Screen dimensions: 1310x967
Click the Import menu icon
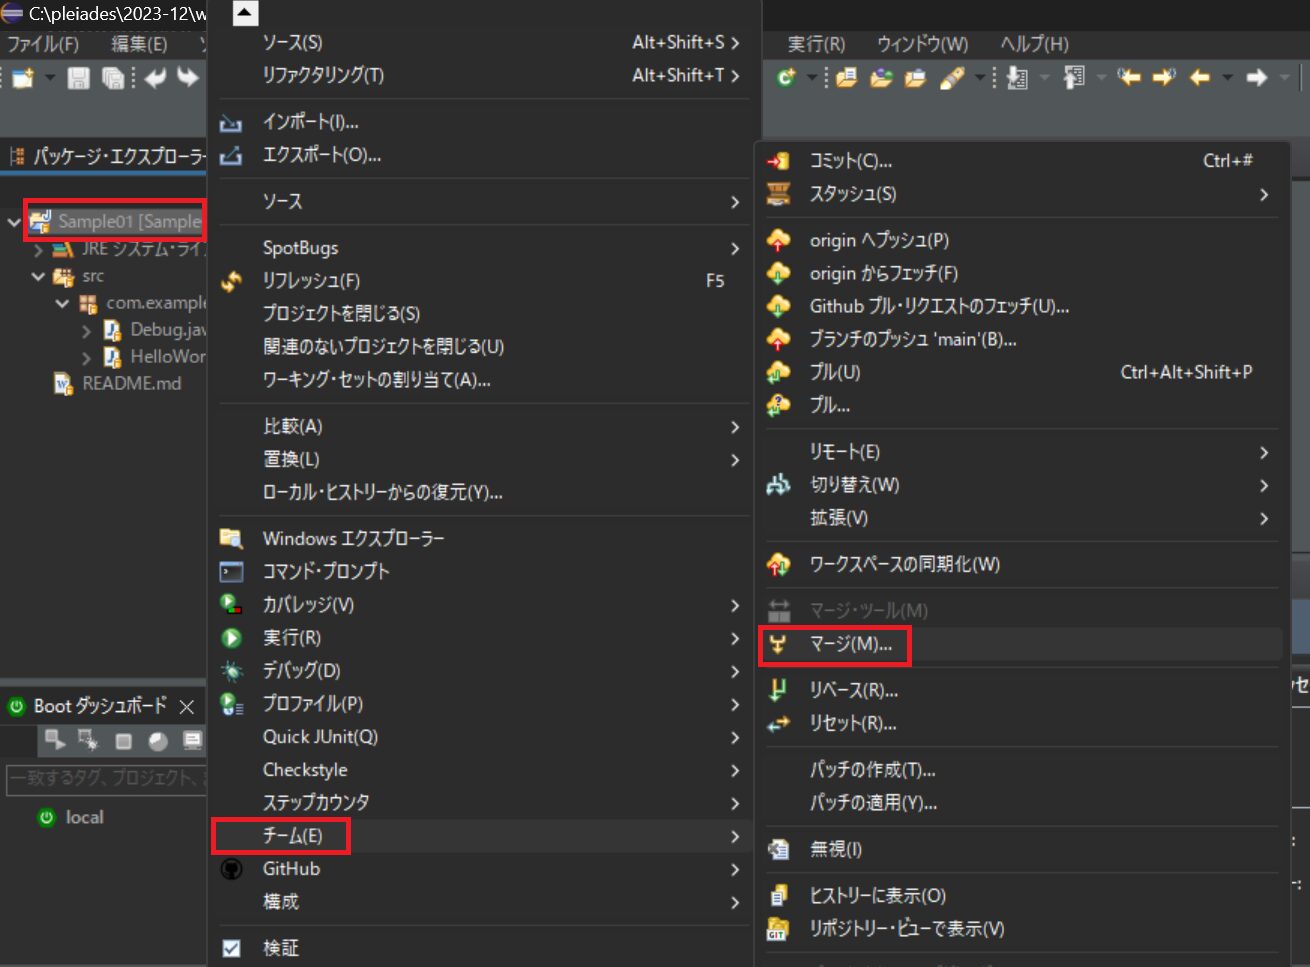coord(231,122)
